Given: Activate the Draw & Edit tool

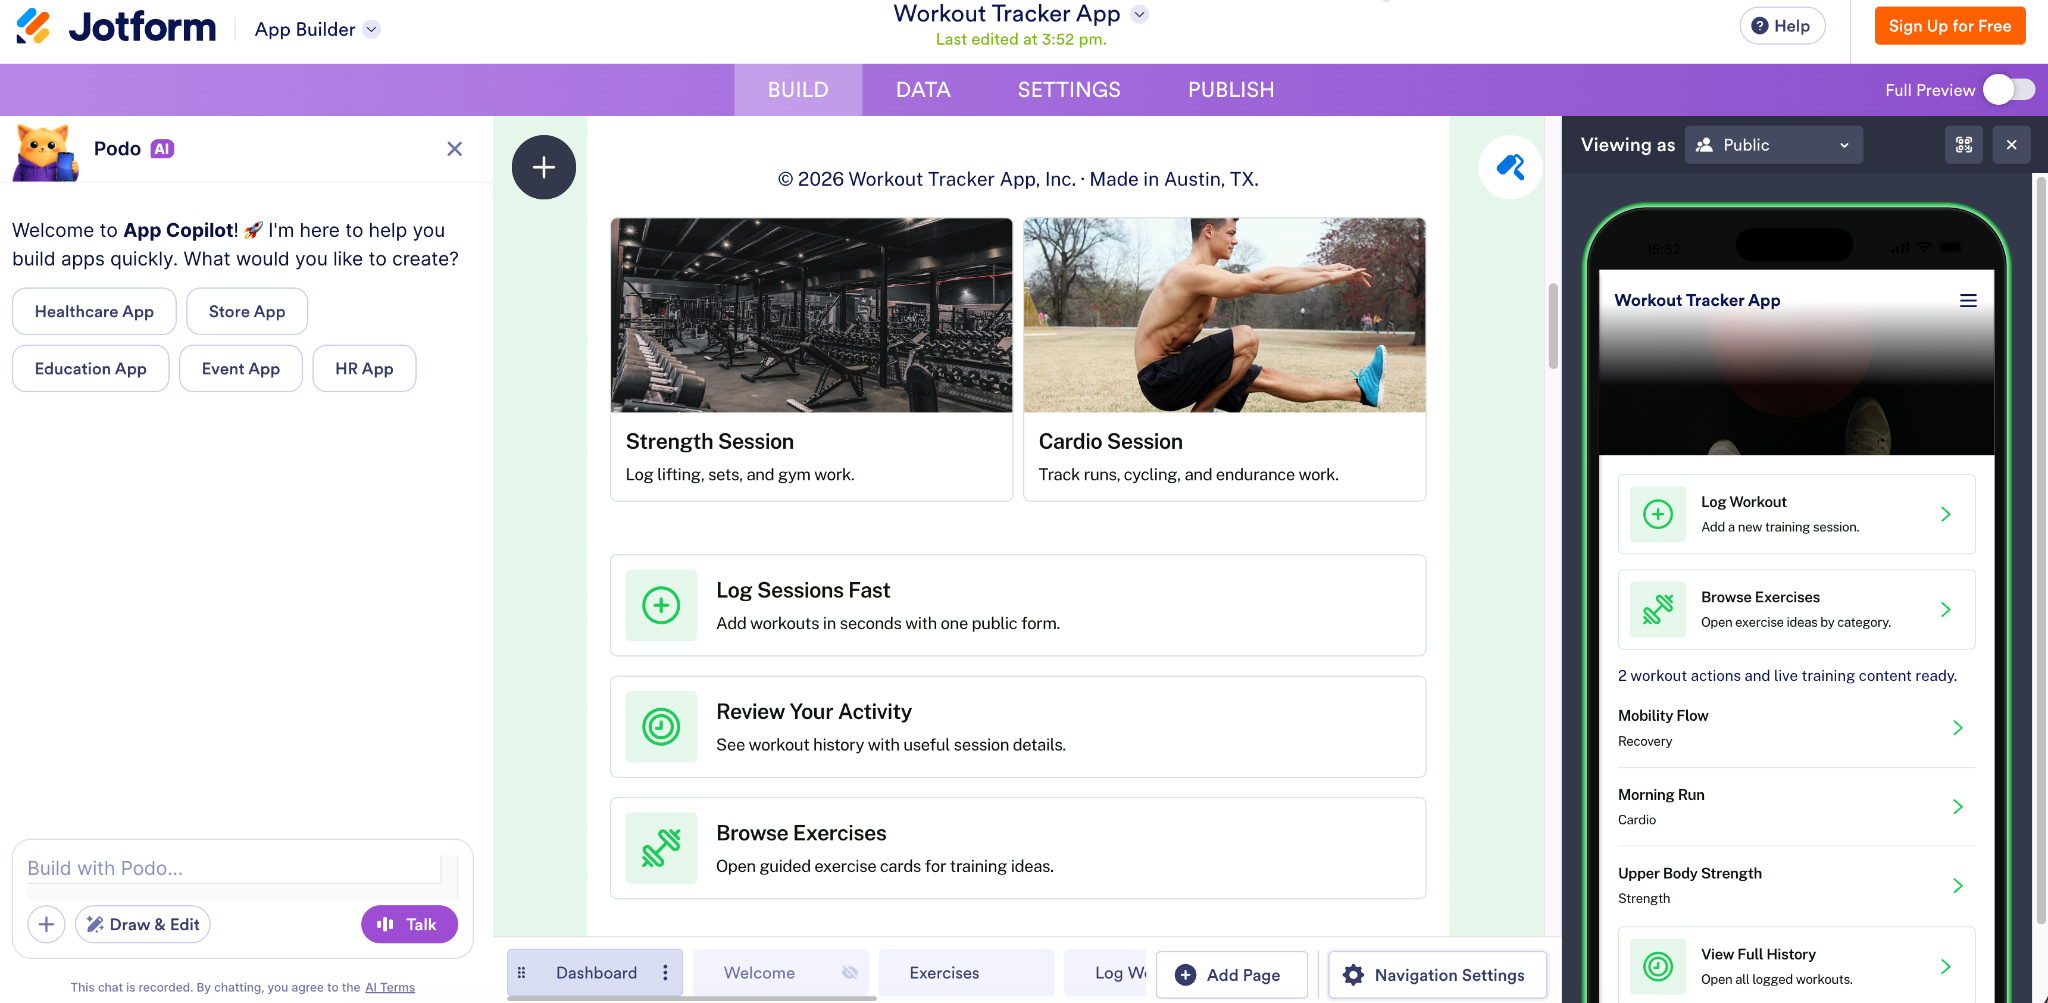Looking at the screenshot, I should pos(143,924).
